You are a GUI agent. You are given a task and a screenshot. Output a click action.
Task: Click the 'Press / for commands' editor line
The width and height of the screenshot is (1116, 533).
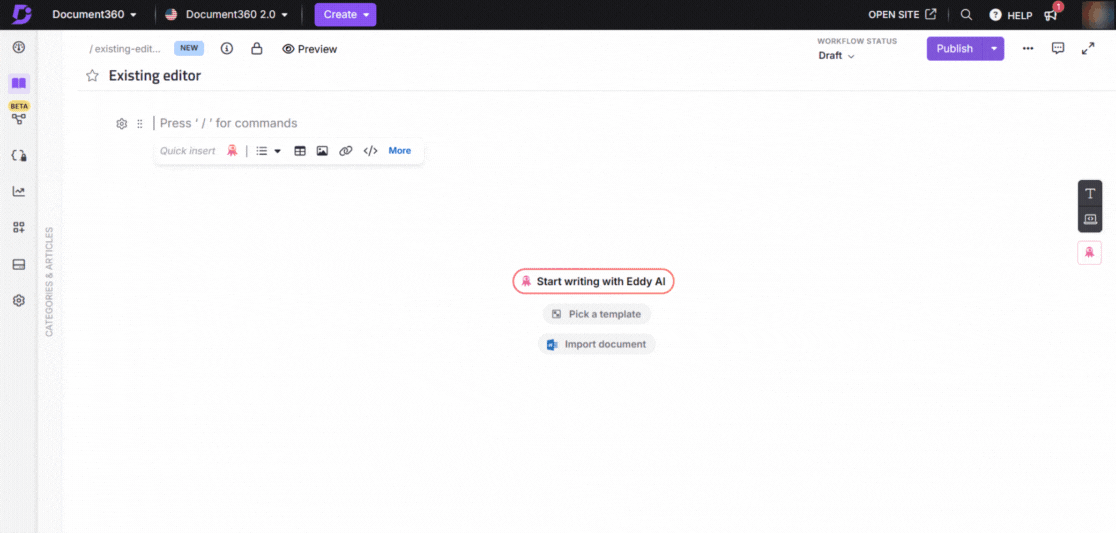click(228, 123)
